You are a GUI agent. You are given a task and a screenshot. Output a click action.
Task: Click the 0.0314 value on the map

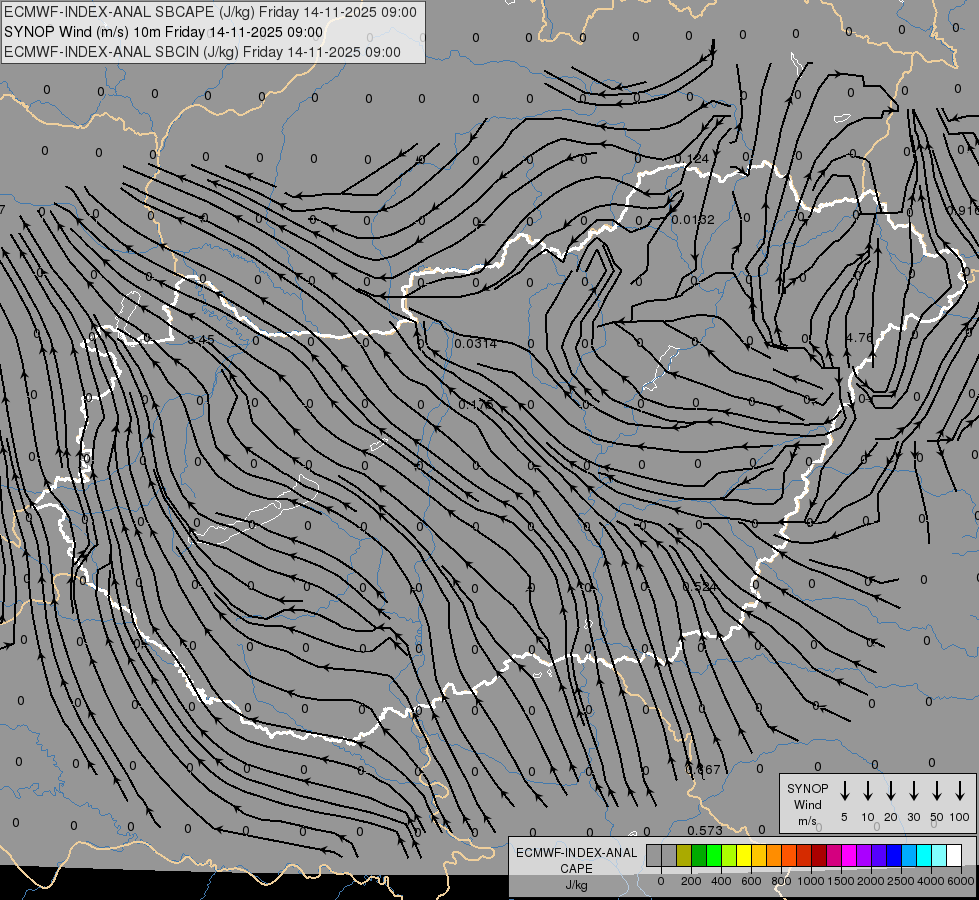476,344
